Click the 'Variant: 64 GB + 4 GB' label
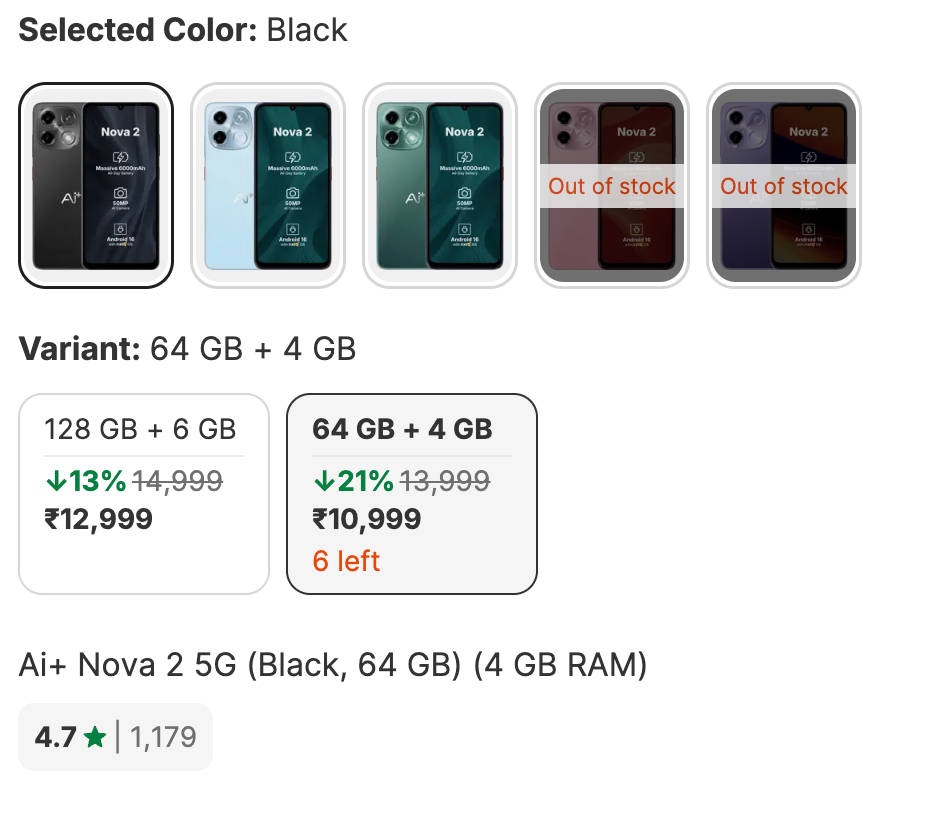Image resolution: width=934 pixels, height=814 pixels. point(187,349)
